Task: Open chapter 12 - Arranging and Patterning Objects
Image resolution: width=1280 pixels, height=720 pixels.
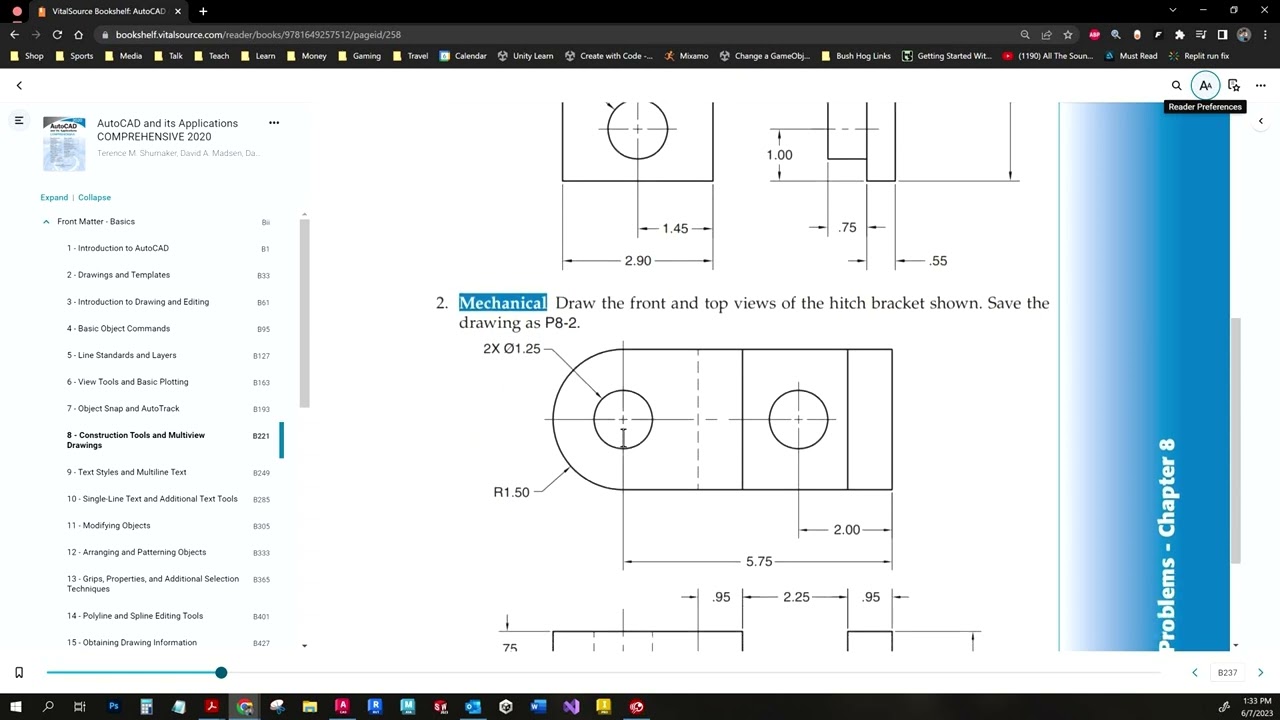Action: tap(137, 552)
